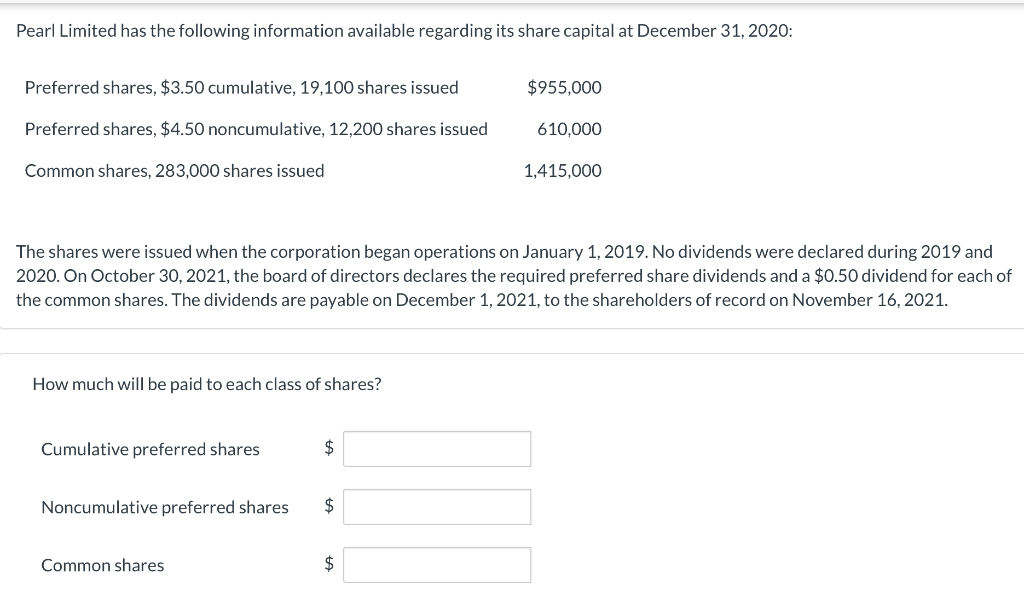The image size is (1024, 602).
Task: Click the row Preferred shares, $3.50 cumulative
Action: 241,87
